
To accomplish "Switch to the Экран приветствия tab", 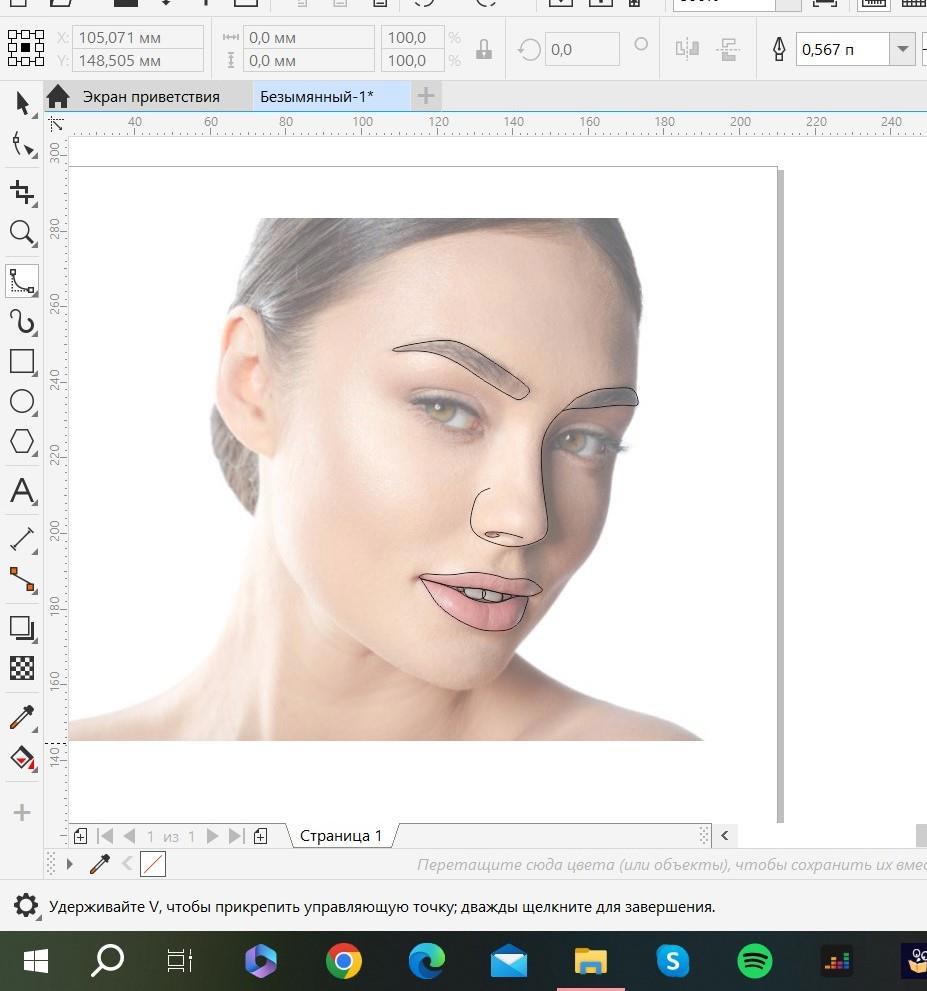I will pyautogui.click(x=150, y=97).
